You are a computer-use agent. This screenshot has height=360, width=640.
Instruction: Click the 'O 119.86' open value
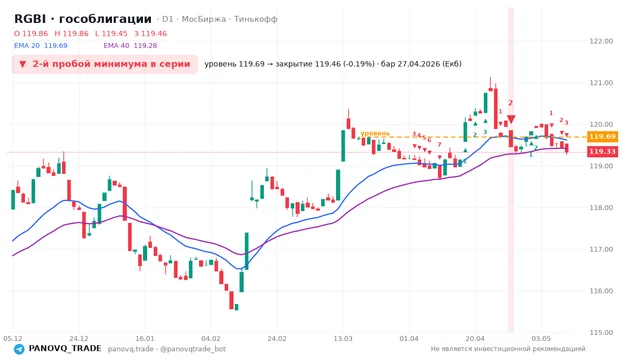pyautogui.click(x=31, y=33)
